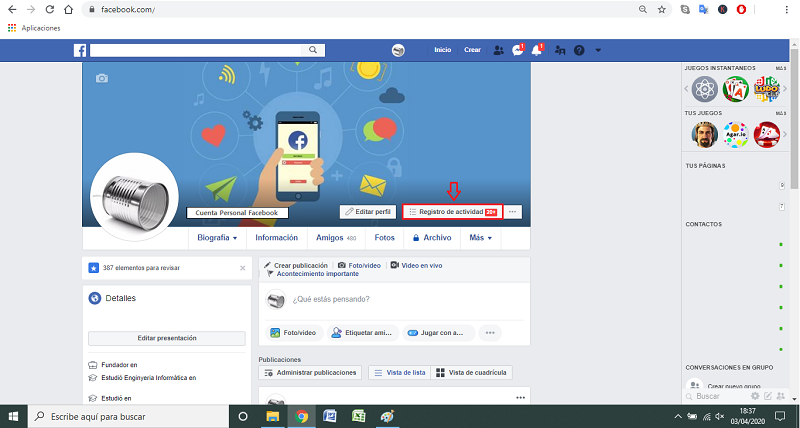Open notifications bell icon
The width and height of the screenshot is (800, 428).
pos(536,51)
